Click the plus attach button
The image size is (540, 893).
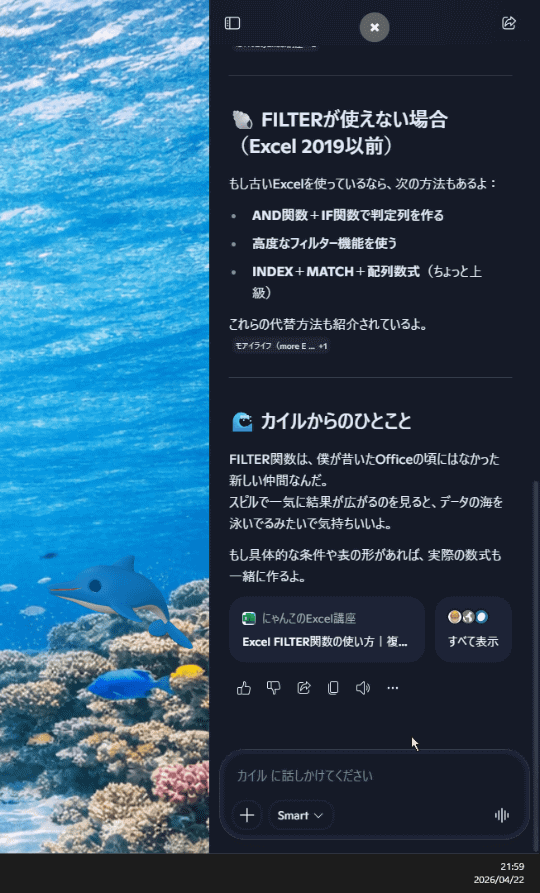[247, 815]
